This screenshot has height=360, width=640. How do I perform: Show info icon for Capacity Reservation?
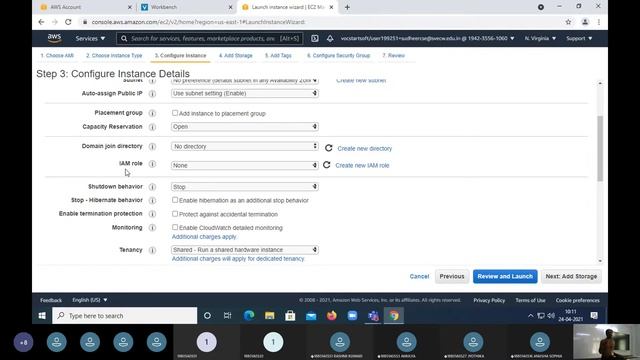coord(152,127)
